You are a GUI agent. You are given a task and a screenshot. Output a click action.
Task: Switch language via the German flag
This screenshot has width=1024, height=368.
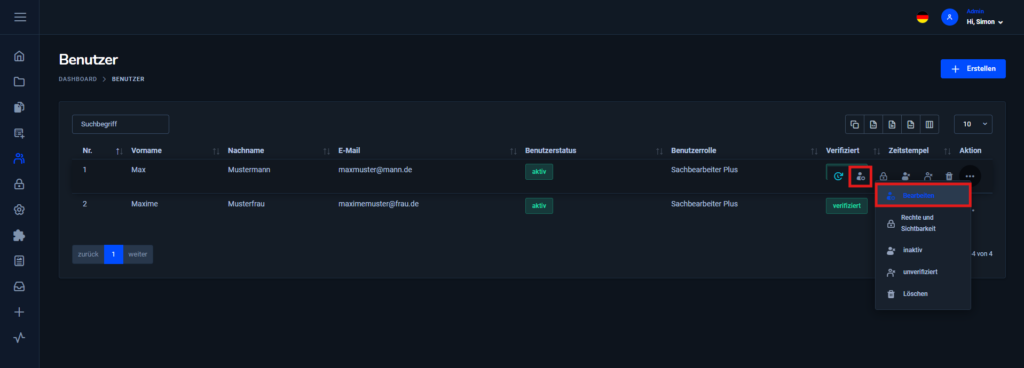tap(922, 18)
